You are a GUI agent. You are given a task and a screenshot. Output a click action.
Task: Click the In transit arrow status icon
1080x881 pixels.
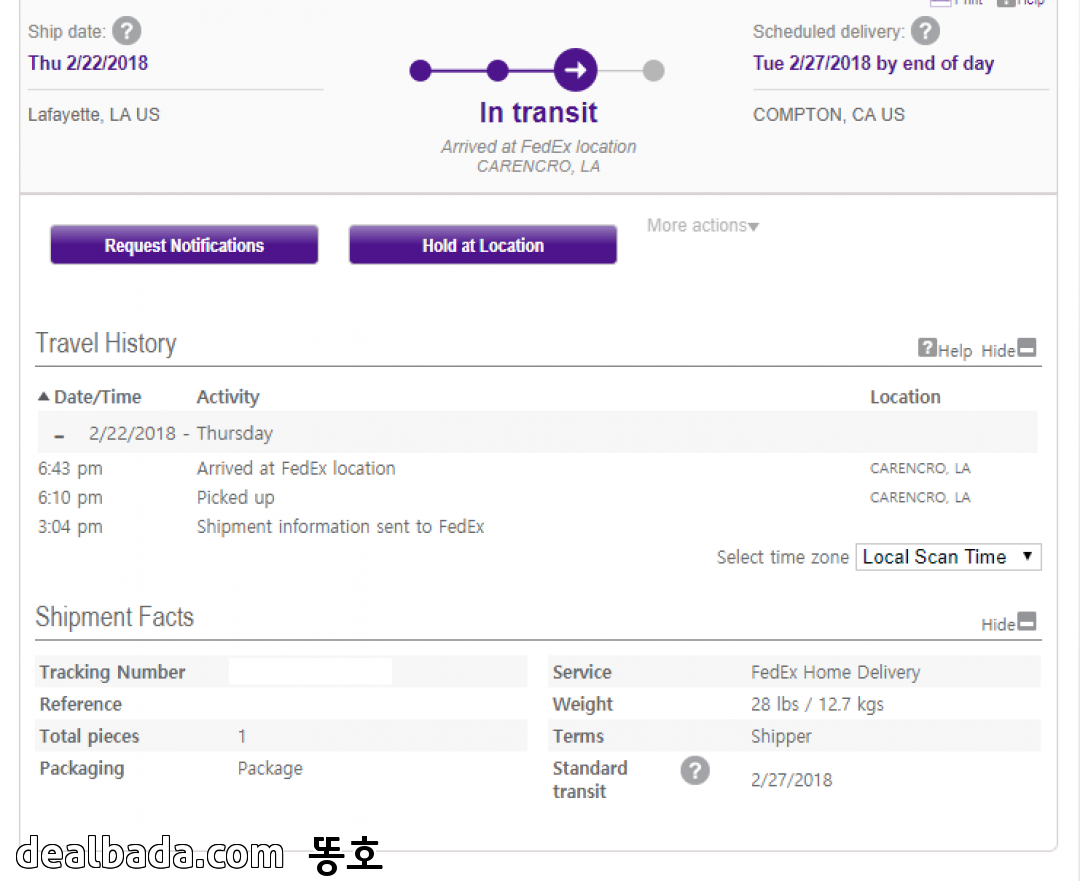pyautogui.click(x=576, y=70)
